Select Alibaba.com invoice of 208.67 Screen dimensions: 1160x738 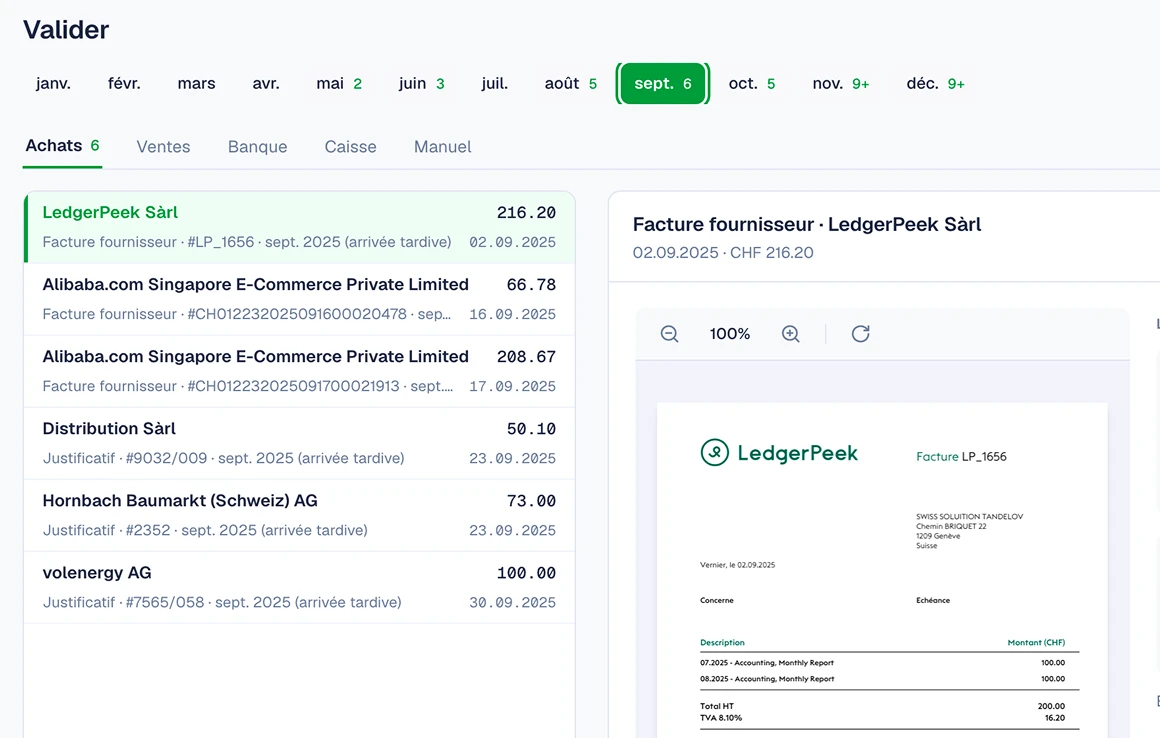(x=299, y=370)
